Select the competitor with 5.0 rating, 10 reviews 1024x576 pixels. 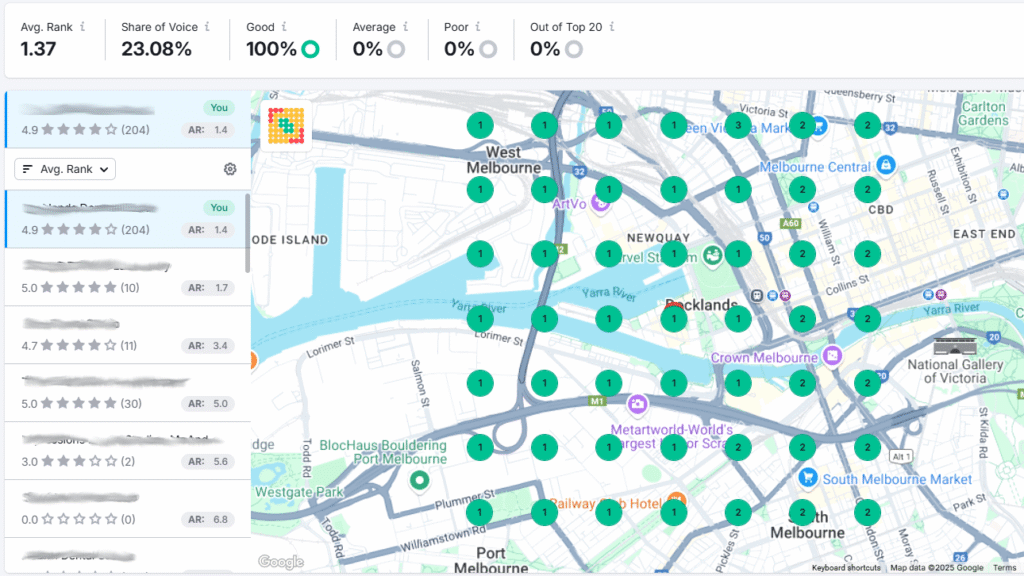pos(125,277)
